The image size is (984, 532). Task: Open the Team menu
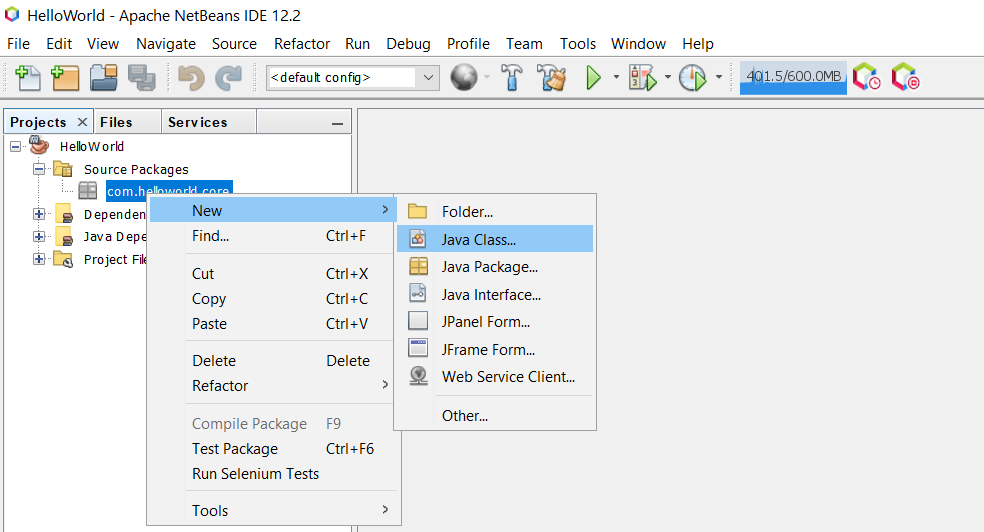click(524, 44)
